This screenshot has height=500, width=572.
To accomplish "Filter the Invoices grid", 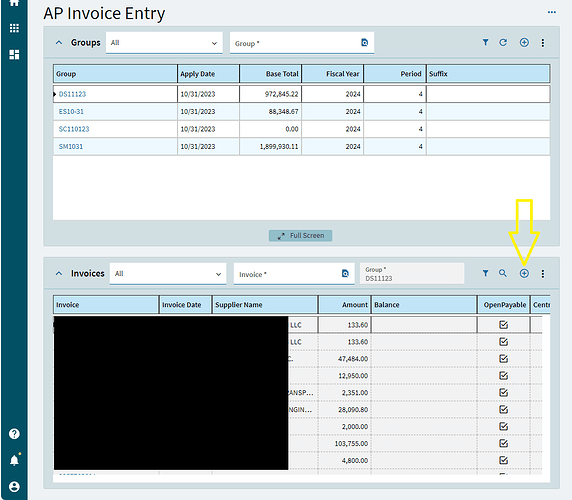I will point(485,273).
